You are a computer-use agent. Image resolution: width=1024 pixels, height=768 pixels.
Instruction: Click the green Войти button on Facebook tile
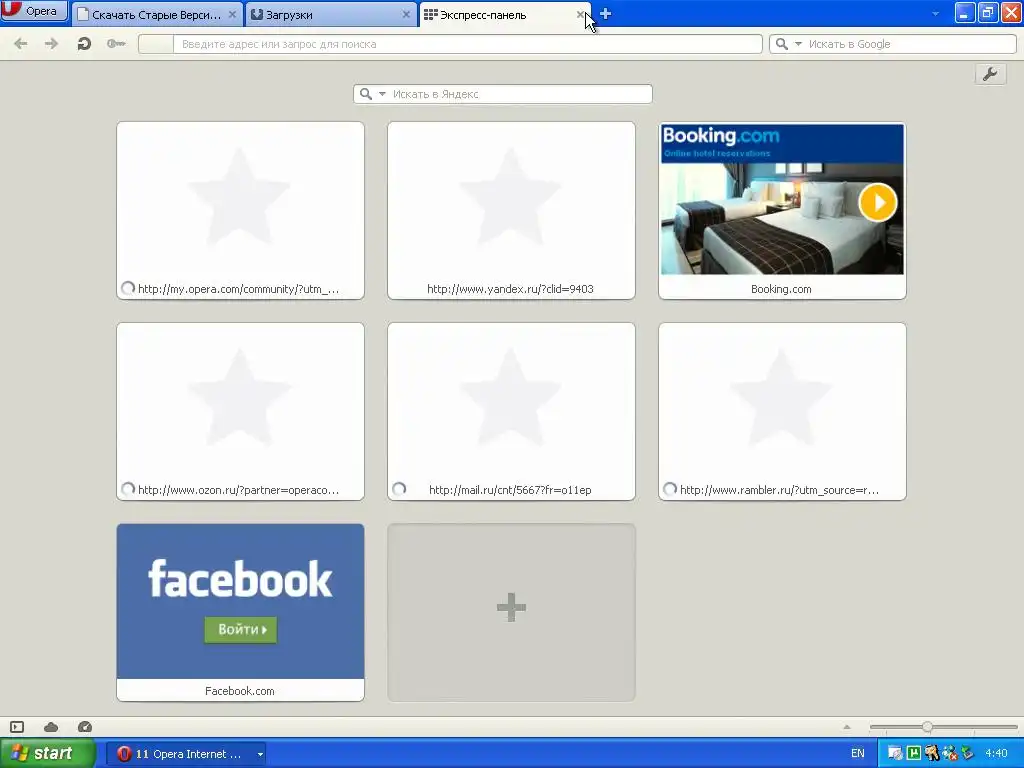pos(240,630)
